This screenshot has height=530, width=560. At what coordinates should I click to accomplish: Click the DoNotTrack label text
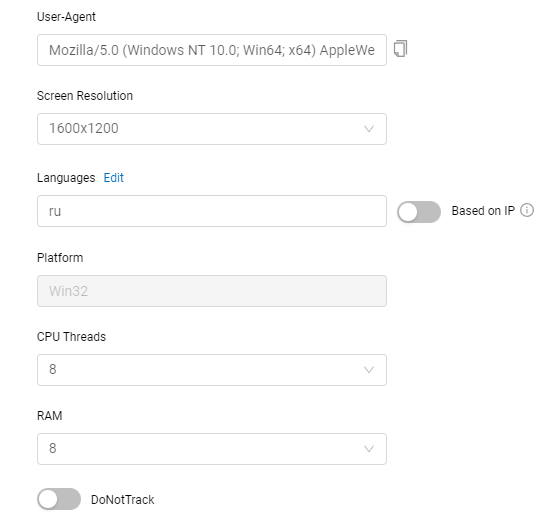[x=122, y=500]
